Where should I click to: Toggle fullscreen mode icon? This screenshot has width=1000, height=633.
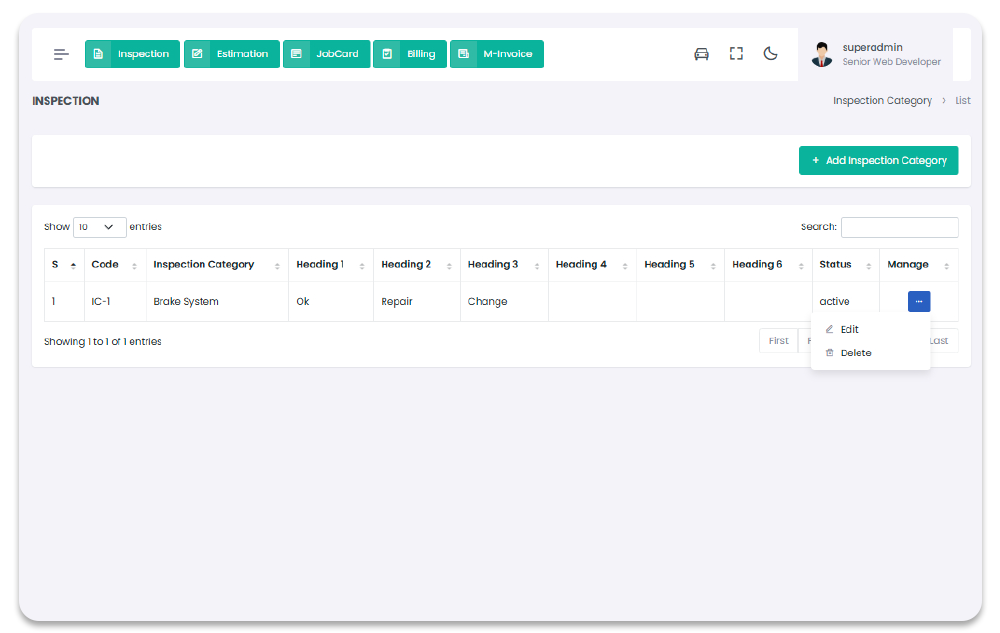pyautogui.click(x=736, y=54)
